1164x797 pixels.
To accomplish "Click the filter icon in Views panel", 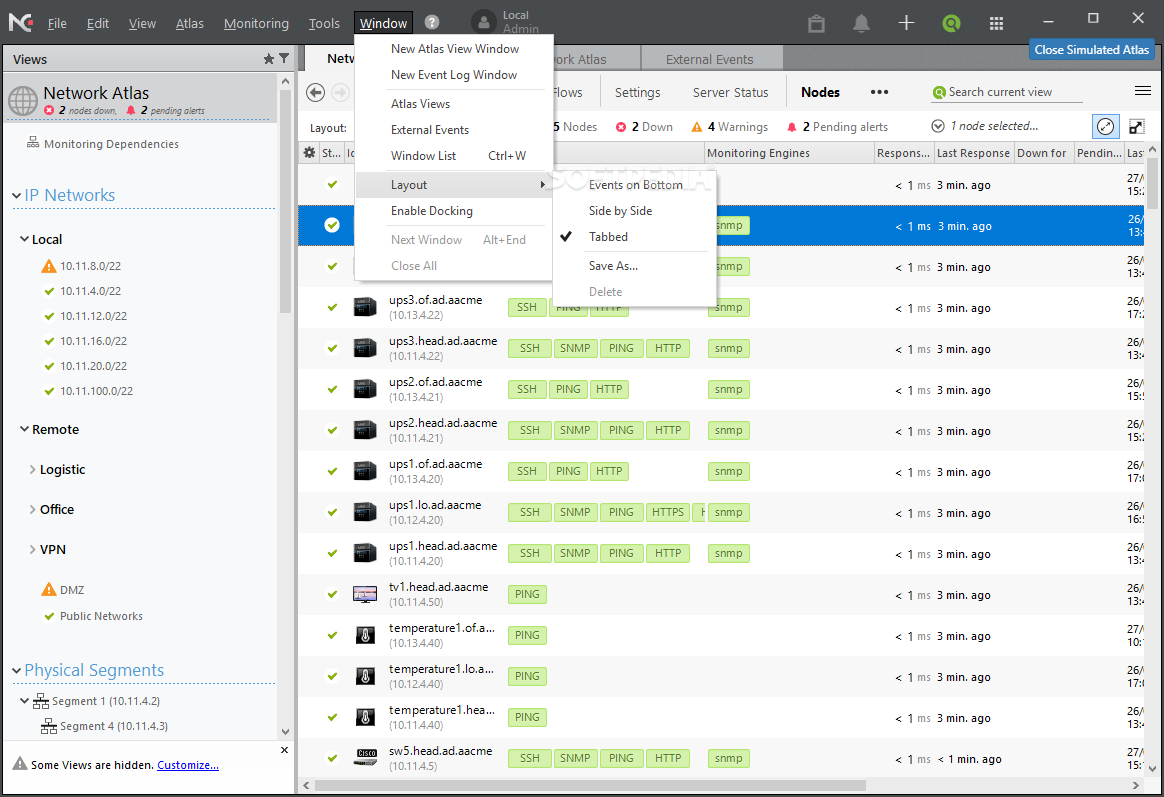I will coord(284,59).
